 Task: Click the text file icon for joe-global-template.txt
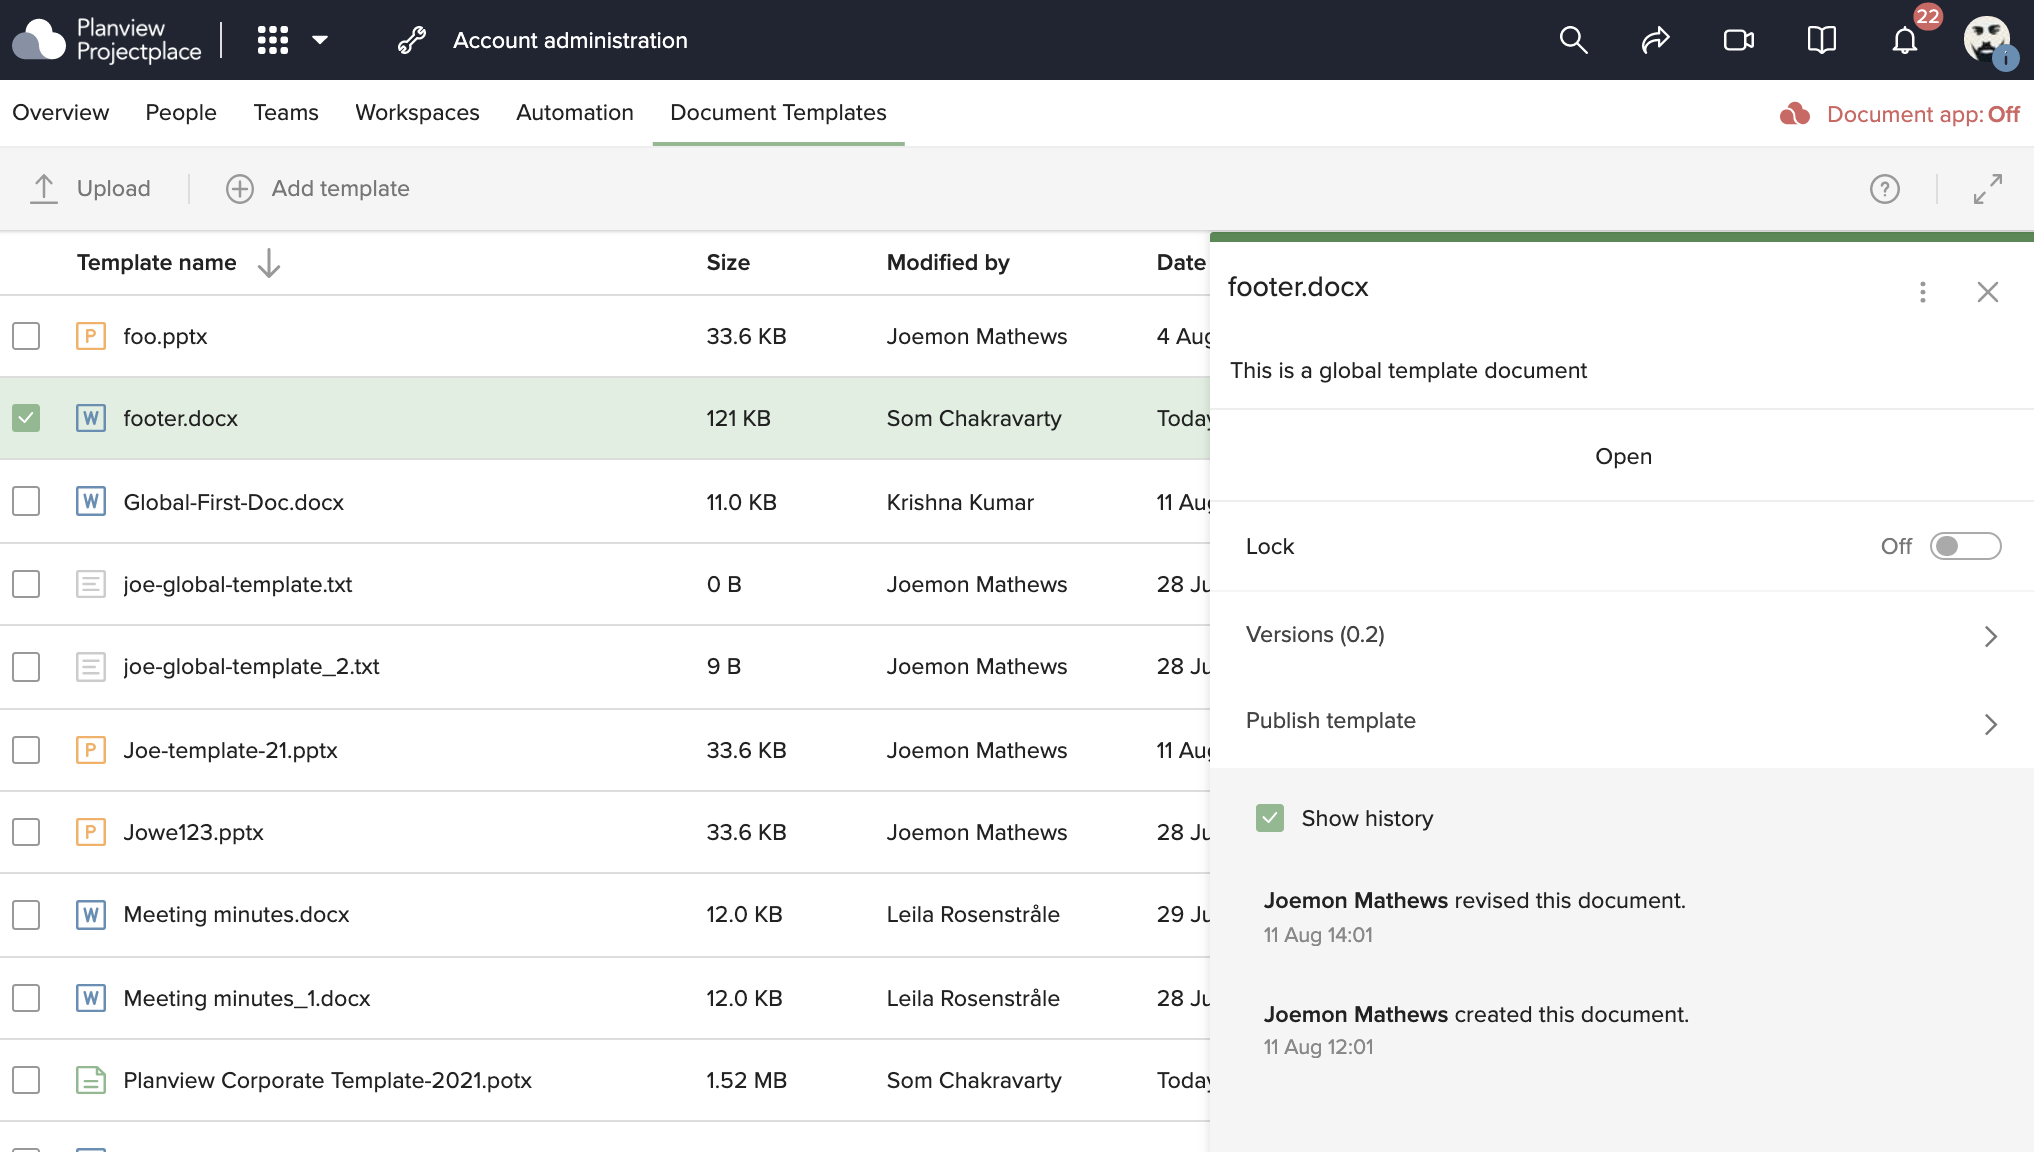pos(91,584)
